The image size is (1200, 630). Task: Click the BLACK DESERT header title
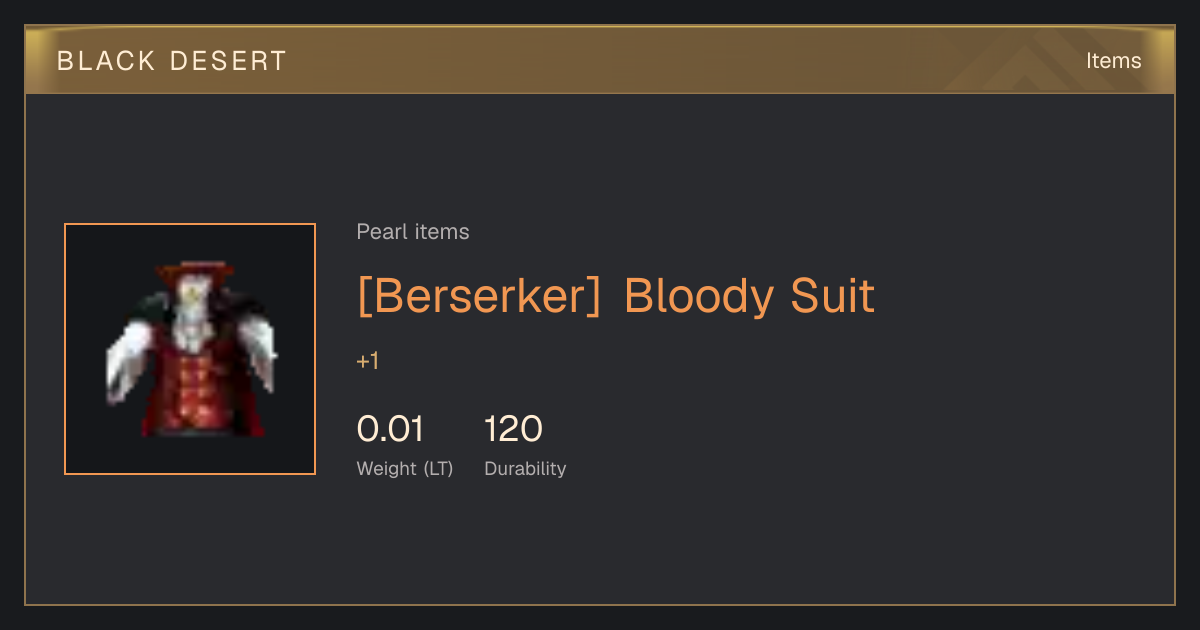click(x=172, y=61)
